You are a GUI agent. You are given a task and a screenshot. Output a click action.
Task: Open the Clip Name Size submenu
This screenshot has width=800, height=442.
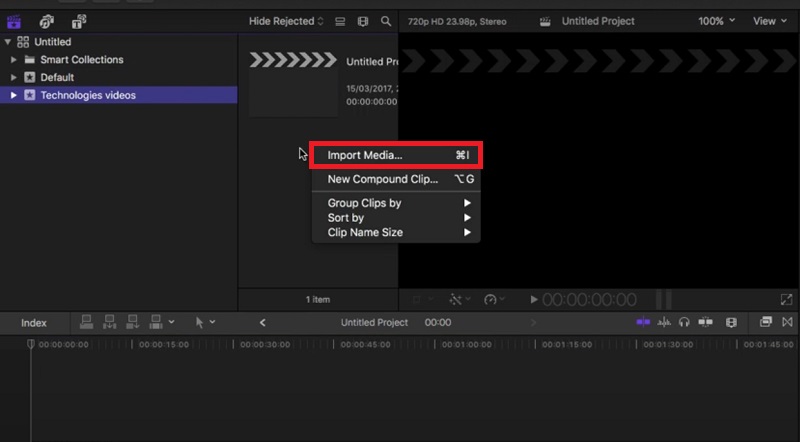click(x=396, y=233)
